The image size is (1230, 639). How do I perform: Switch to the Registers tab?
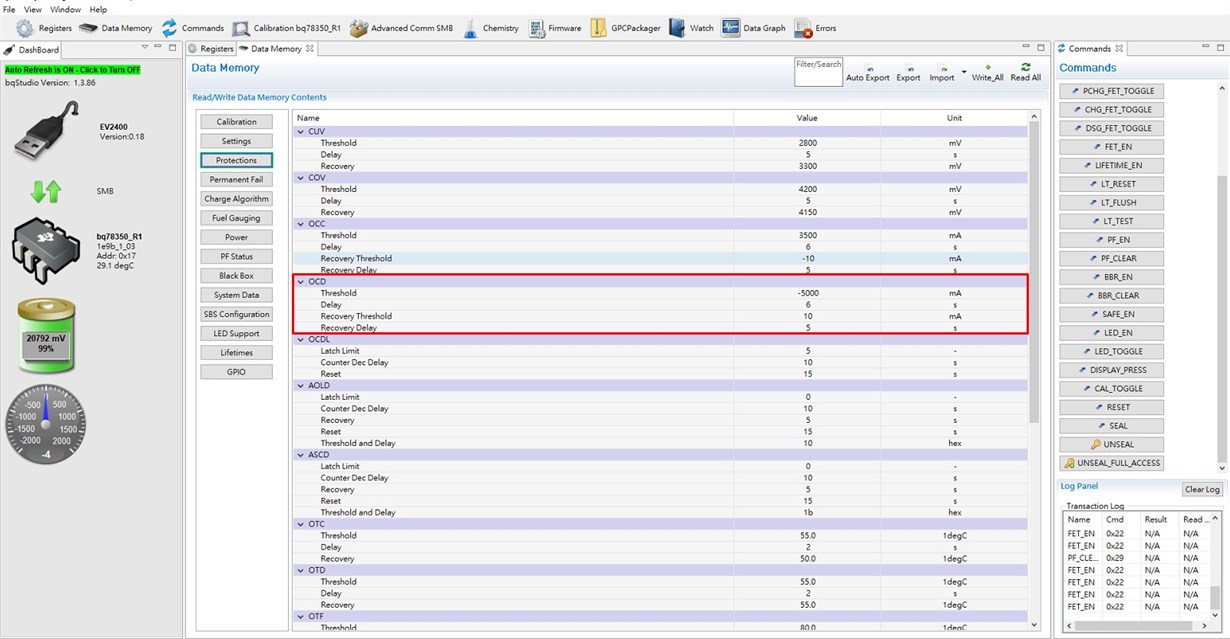tap(211, 48)
